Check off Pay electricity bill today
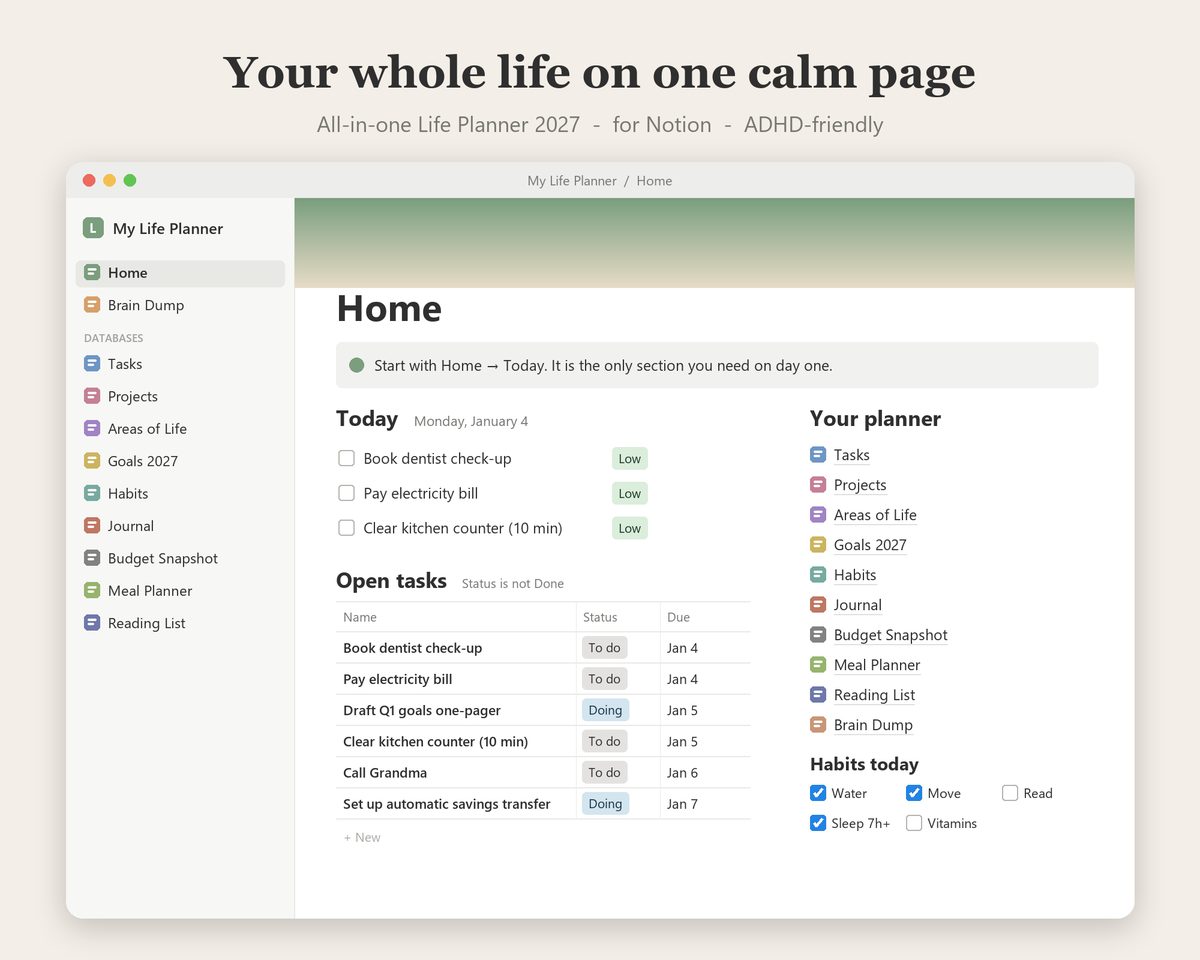 coord(347,493)
